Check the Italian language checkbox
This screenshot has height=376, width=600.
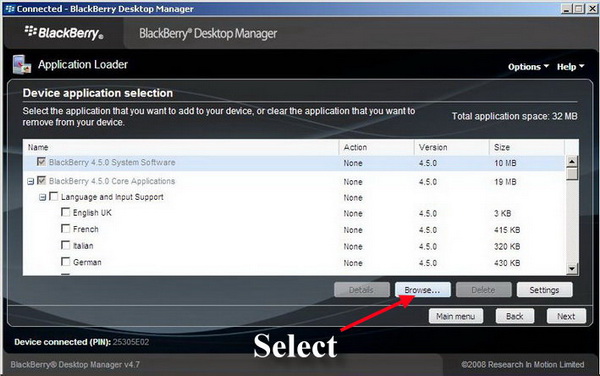65,245
